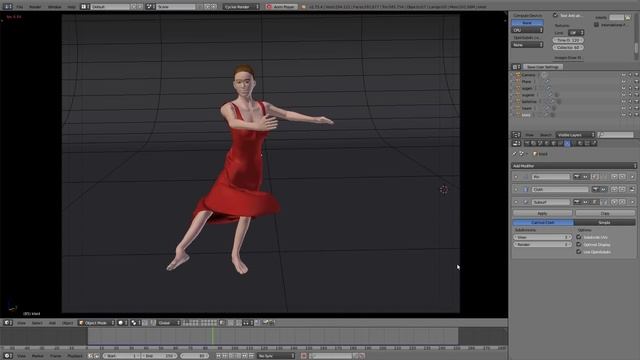Select the Render properties tab icon

(x=527, y=143)
